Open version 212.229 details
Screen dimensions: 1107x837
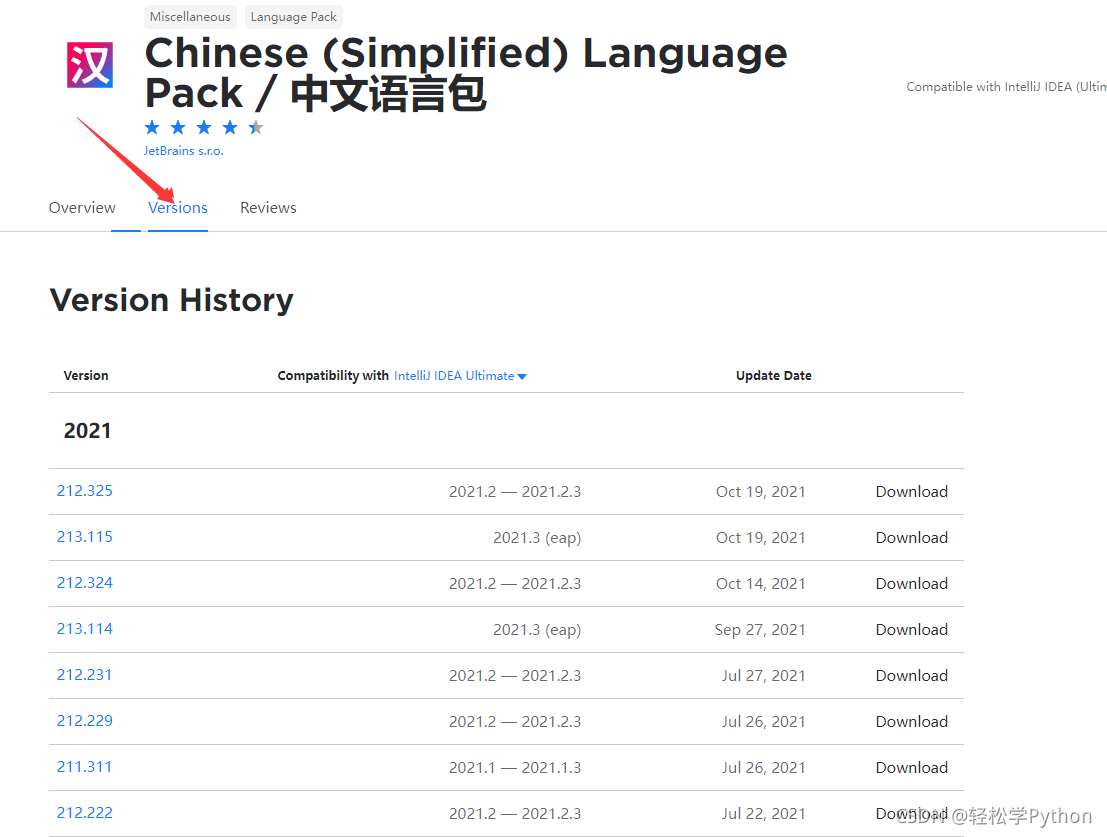[85, 721]
